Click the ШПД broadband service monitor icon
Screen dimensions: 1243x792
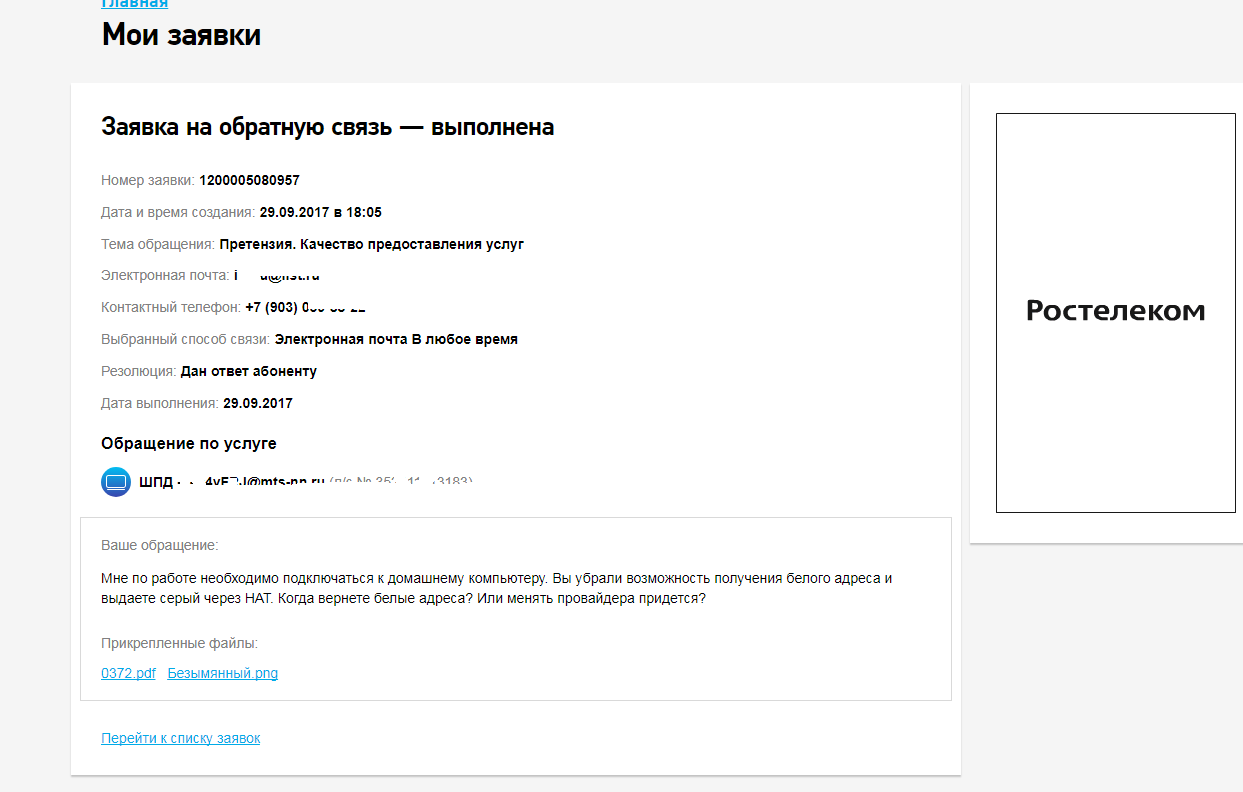(115, 482)
